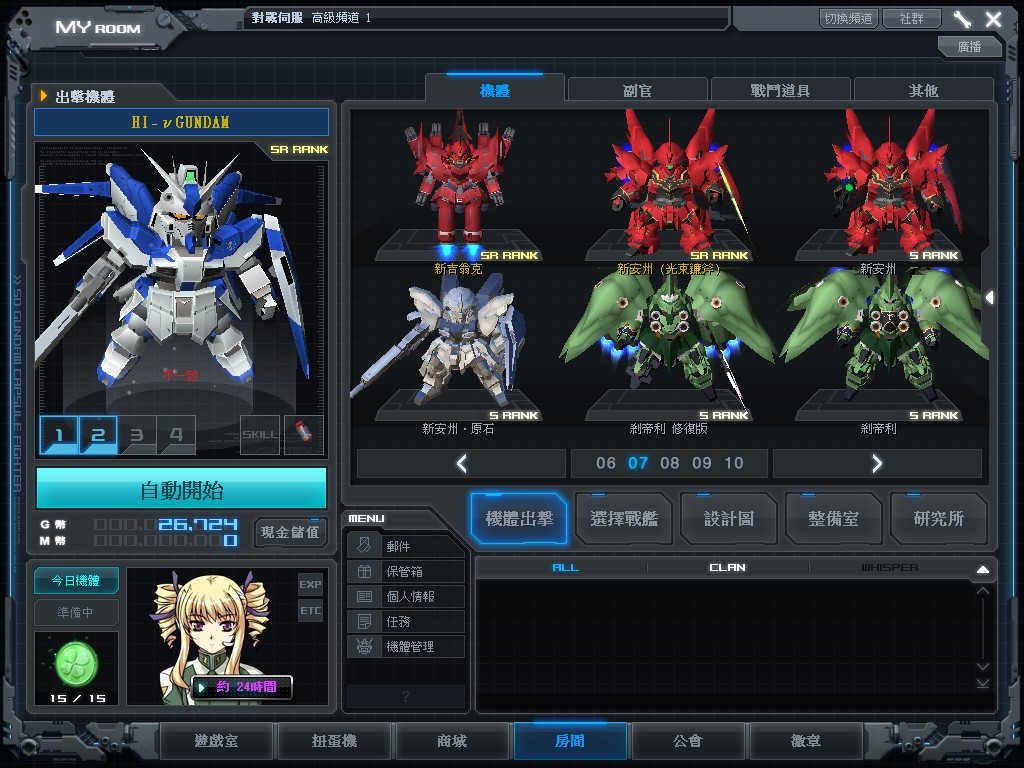Click the 機體管理 Gundam head icon

[x=365, y=646]
